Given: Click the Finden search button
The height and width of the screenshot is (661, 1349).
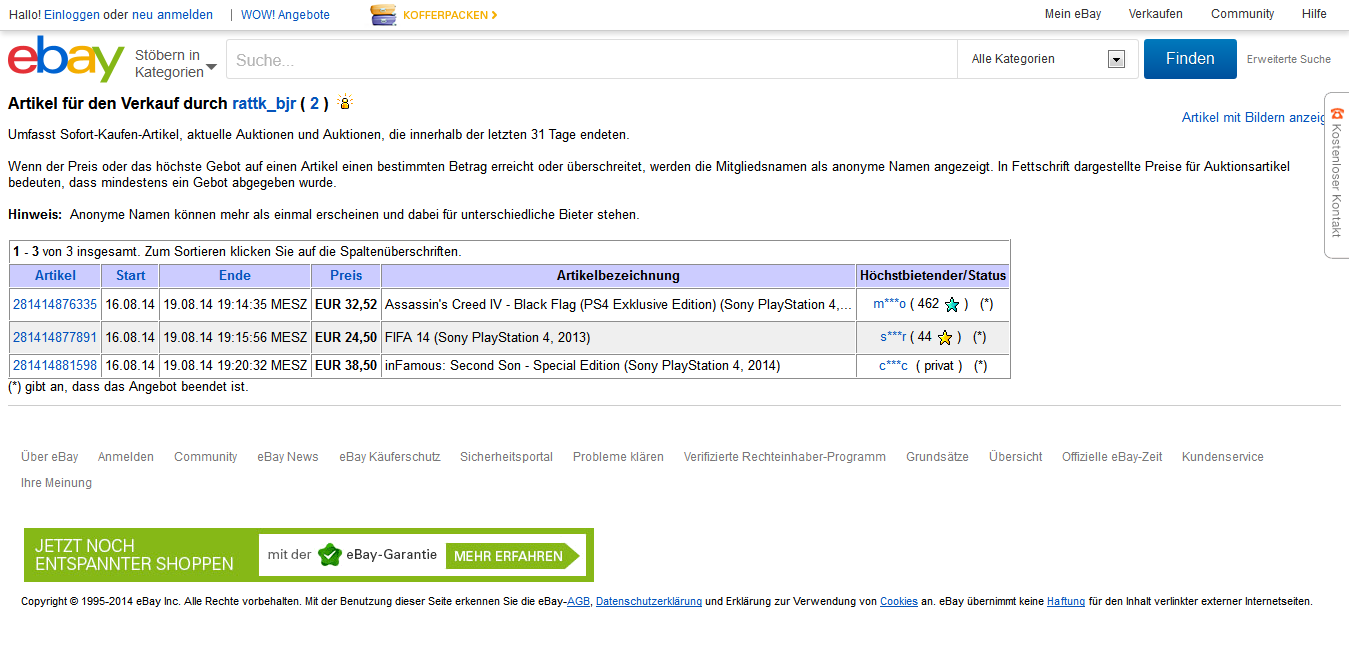Looking at the screenshot, I should tap(1190, 59).
